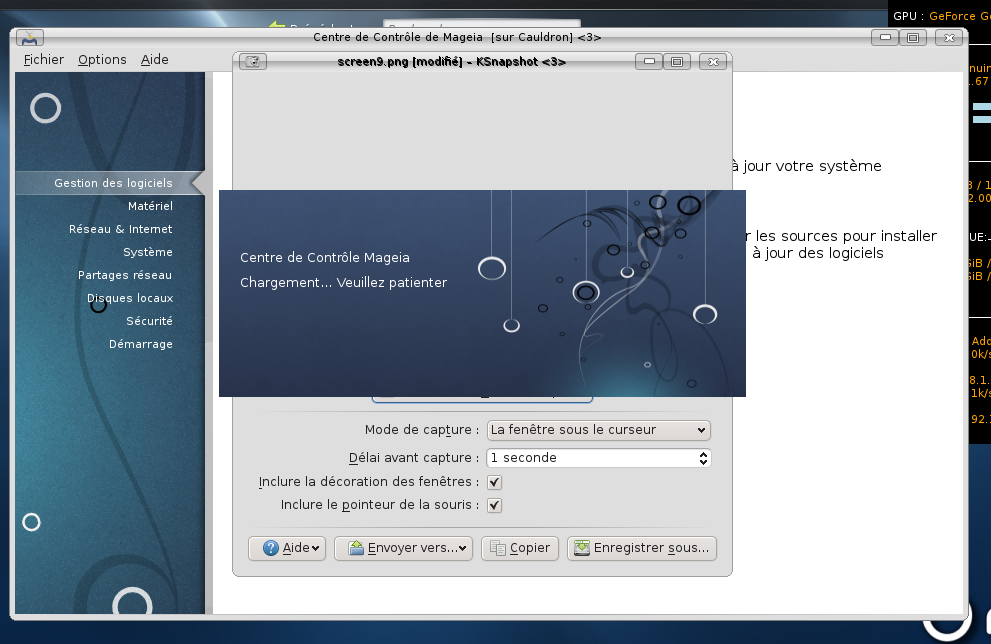Click the 'les sources pour installer' text
The height and width of the screenshot is (644, 991).
point(846,236)
